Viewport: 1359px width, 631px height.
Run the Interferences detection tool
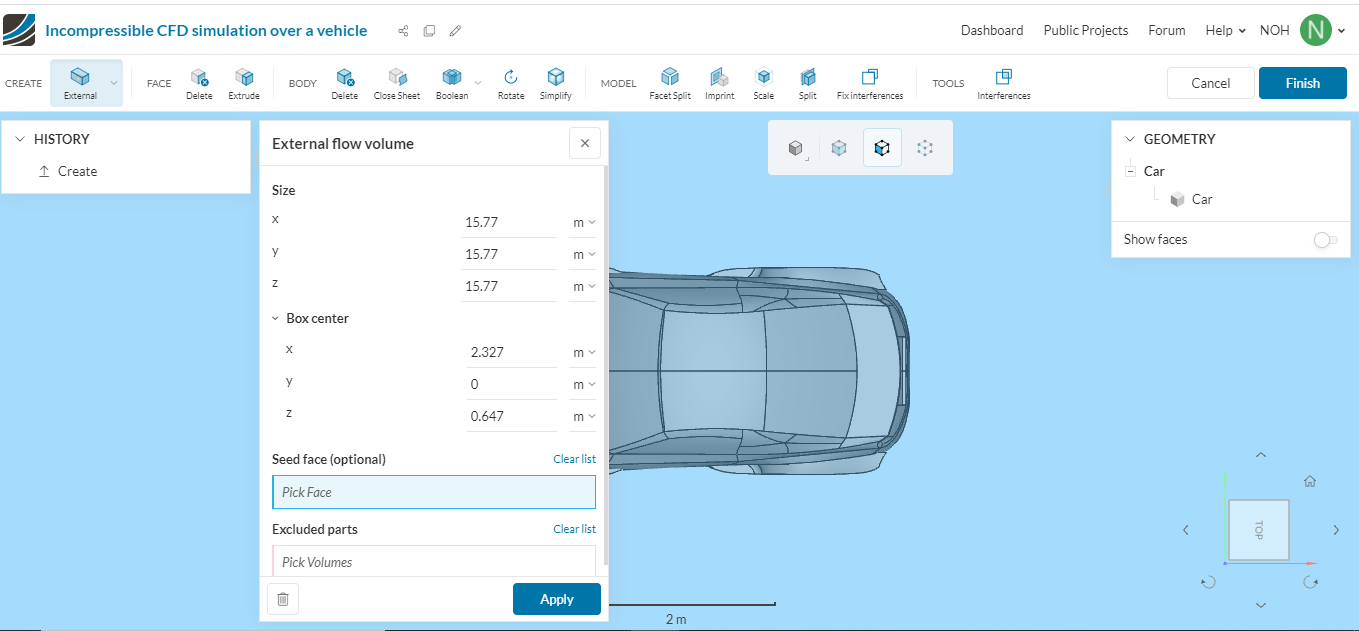click(x=1003, y=82)
